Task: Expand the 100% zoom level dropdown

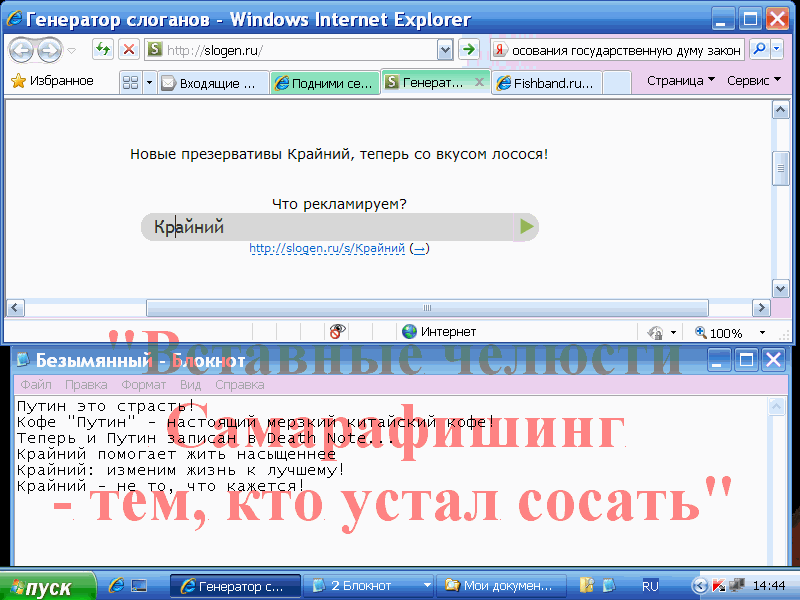Action: click(x=762, y=332)
